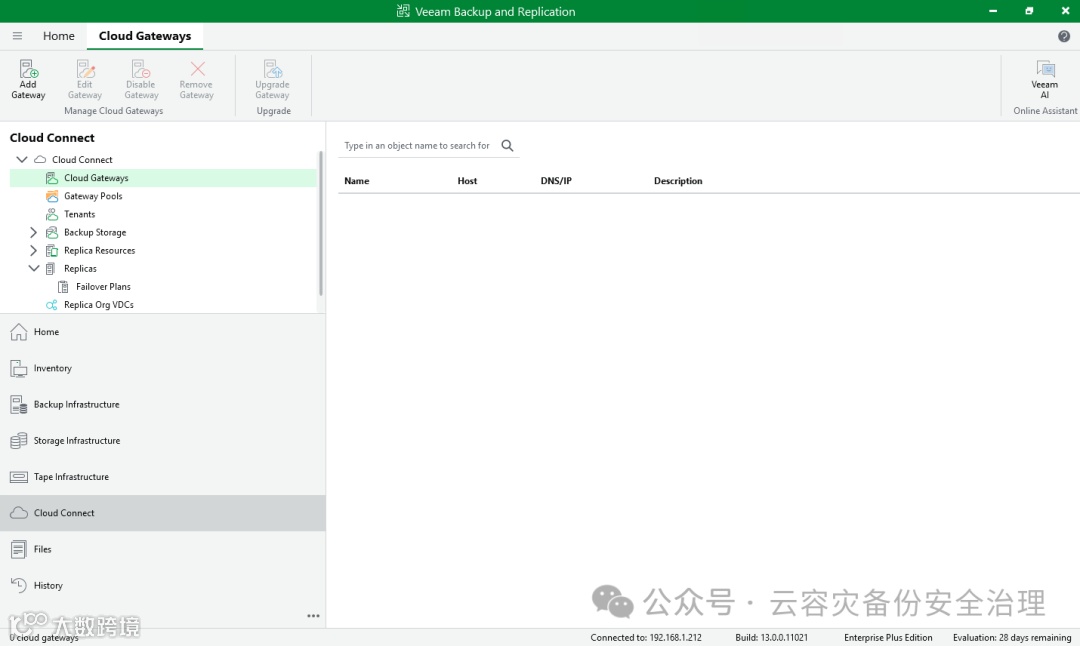Open the help question mark icon
1080x646 pixels.
[1063, 36]
